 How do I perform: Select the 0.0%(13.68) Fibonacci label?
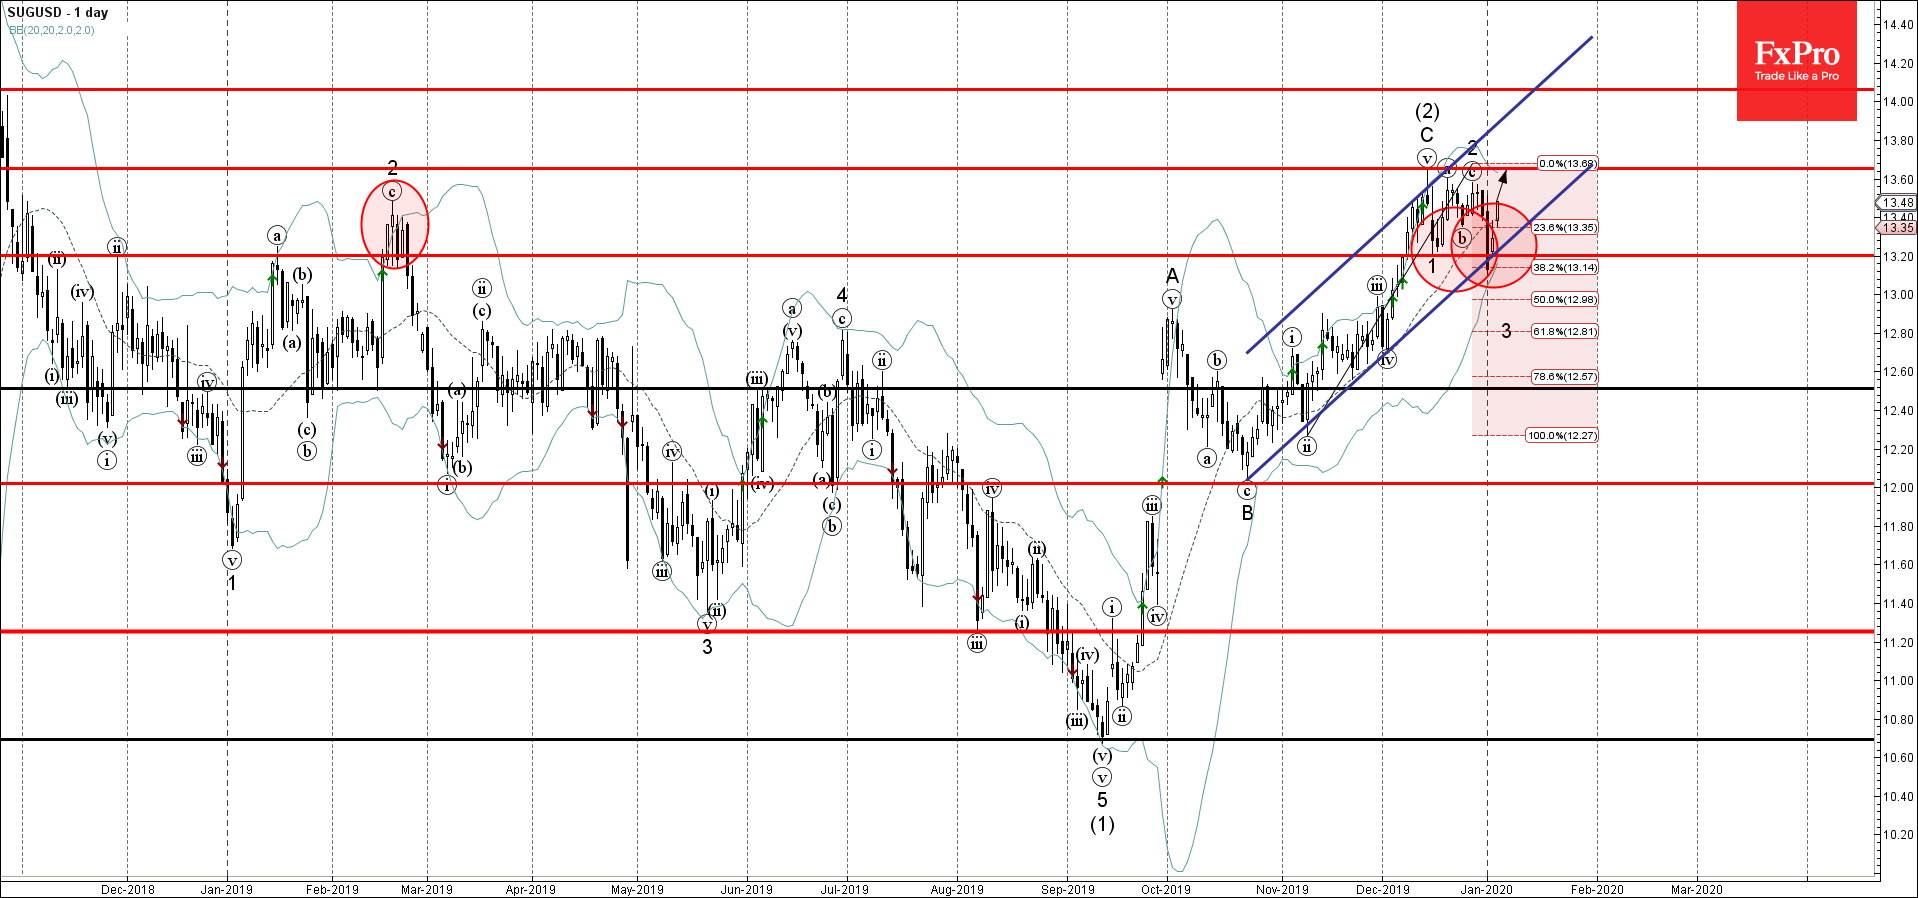(x=1566, y=163)
